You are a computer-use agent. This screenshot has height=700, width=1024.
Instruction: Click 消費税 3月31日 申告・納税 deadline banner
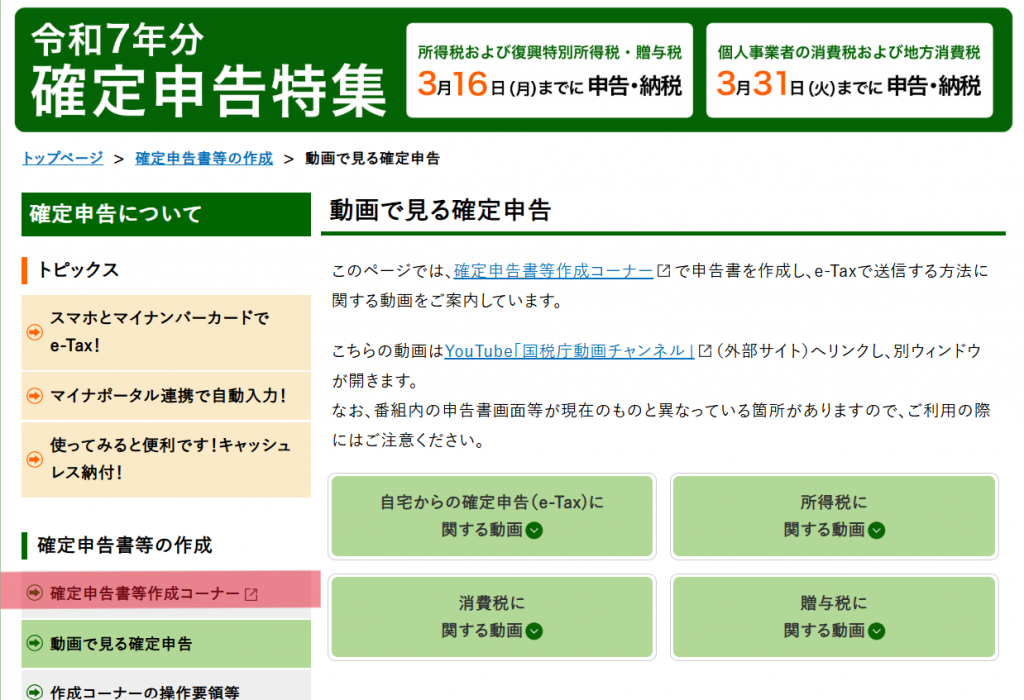pos(848,70)
